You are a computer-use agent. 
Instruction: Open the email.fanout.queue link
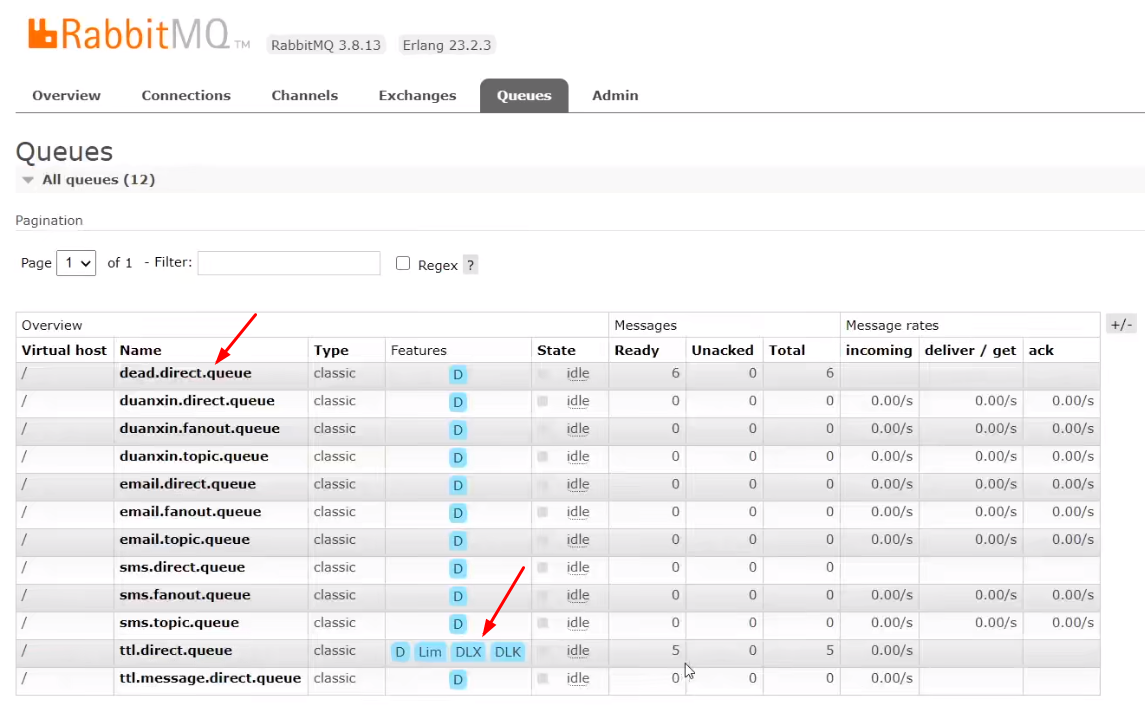click(190, 512)
